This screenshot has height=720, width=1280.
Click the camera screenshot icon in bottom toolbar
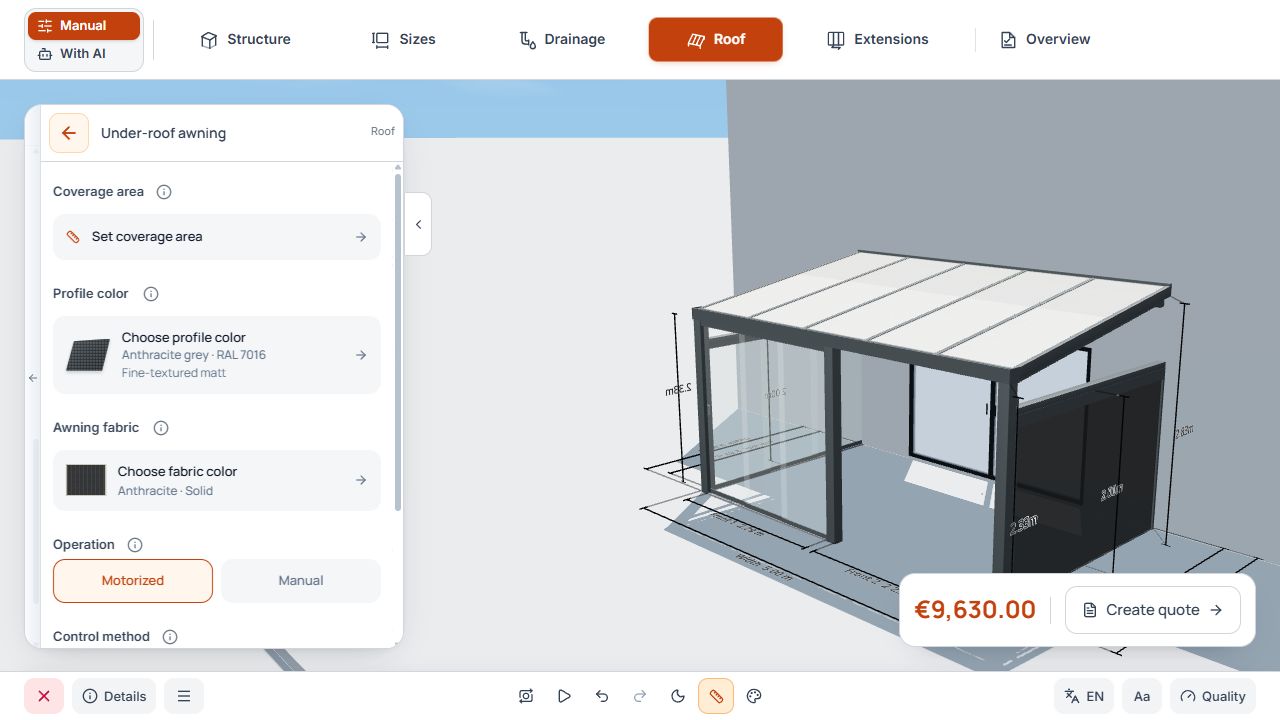tap(526, 696)
